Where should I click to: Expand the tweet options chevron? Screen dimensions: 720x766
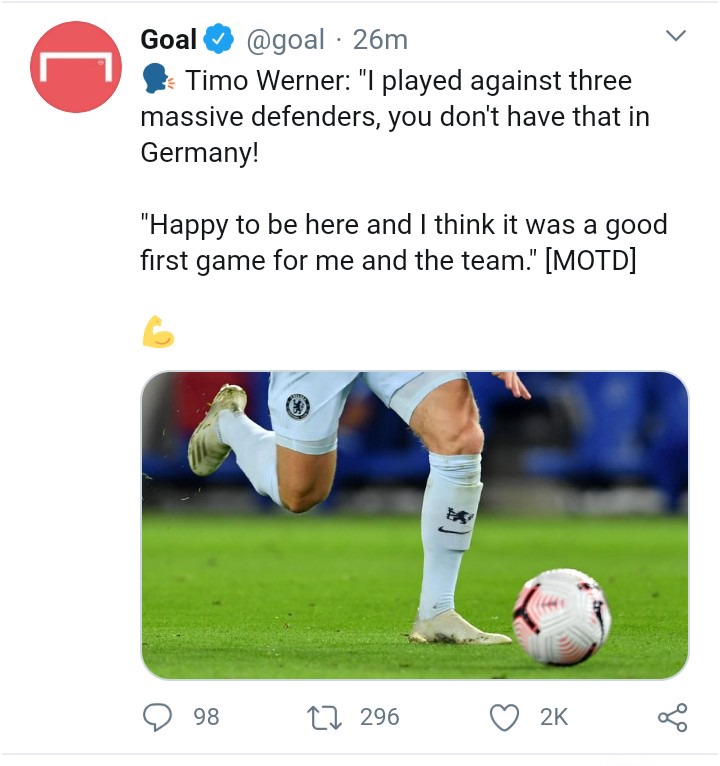point(676,37)
